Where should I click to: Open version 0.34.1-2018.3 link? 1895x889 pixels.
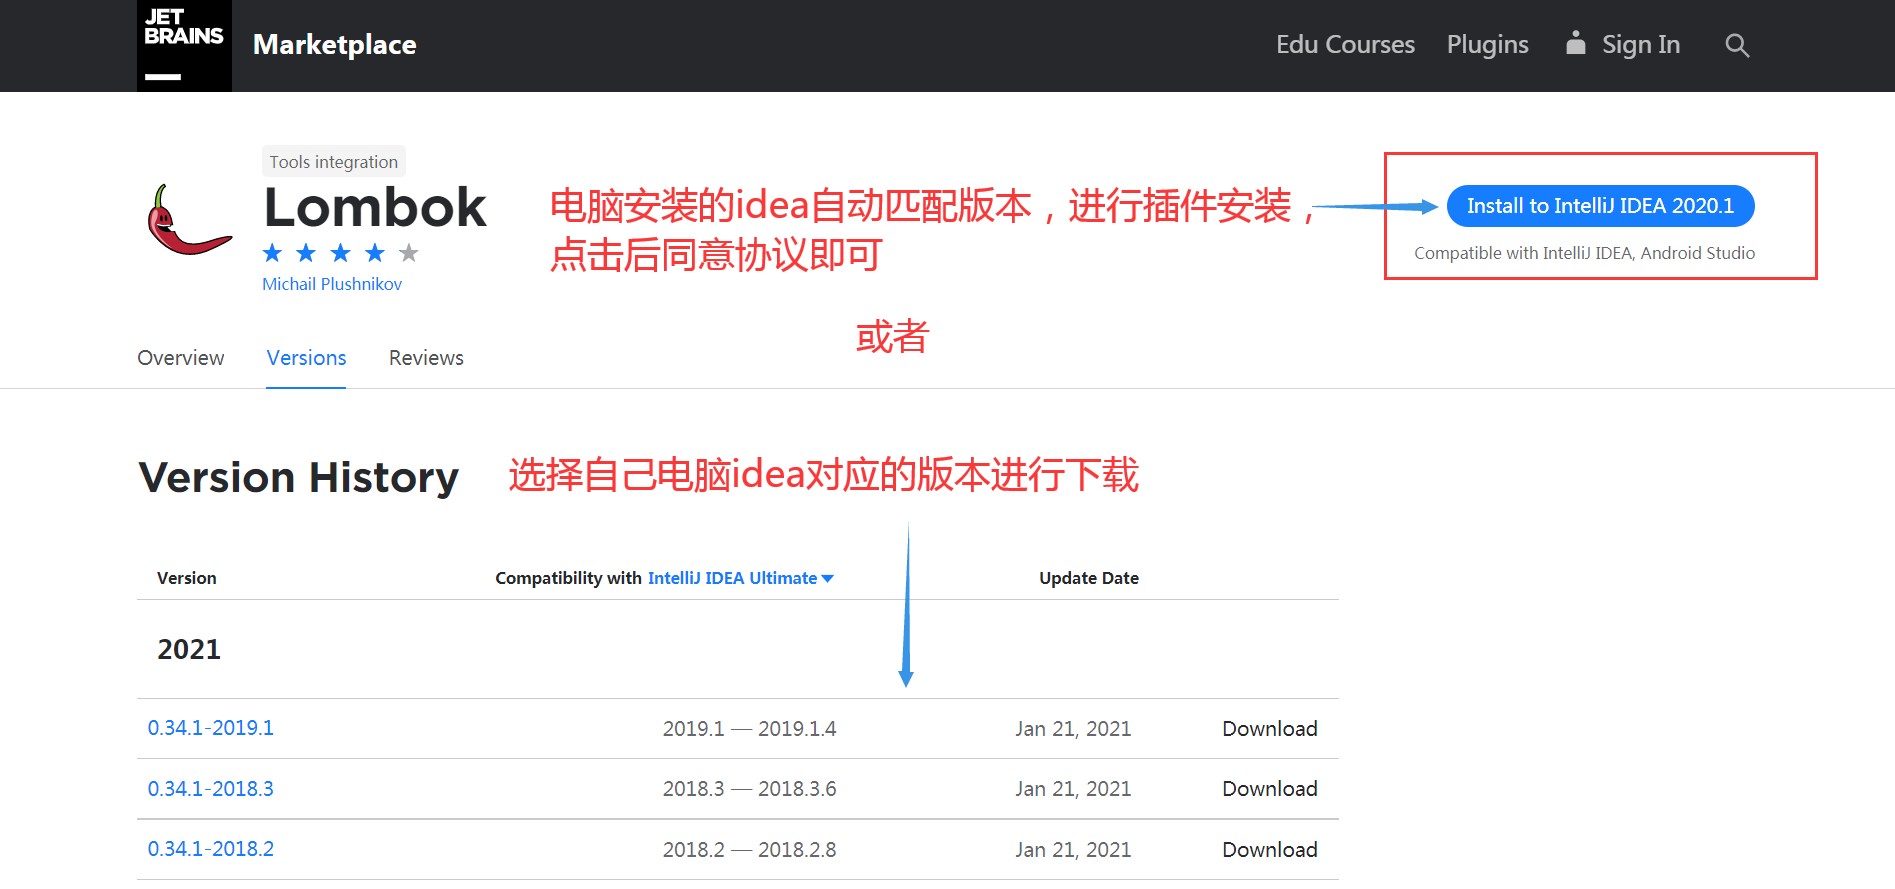(x=211, y=789)
